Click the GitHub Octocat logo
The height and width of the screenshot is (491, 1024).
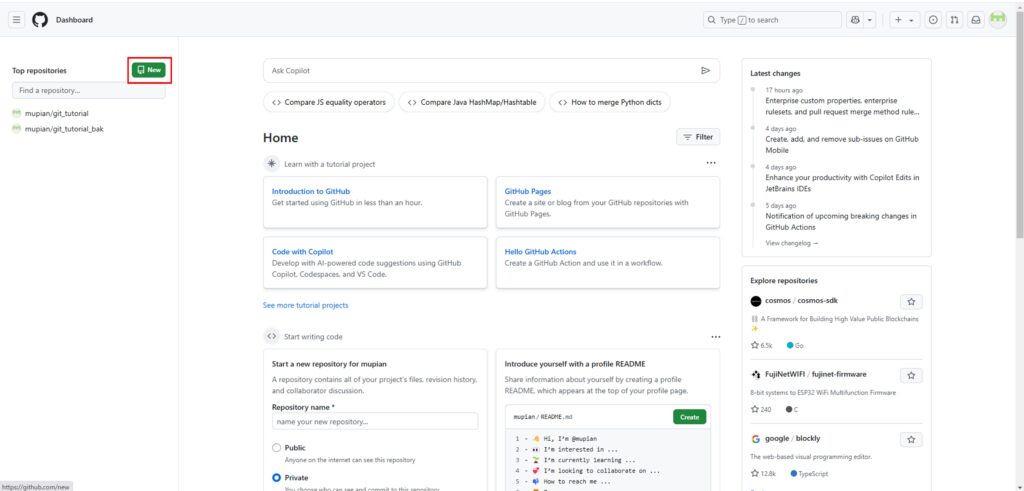[40, 20]
